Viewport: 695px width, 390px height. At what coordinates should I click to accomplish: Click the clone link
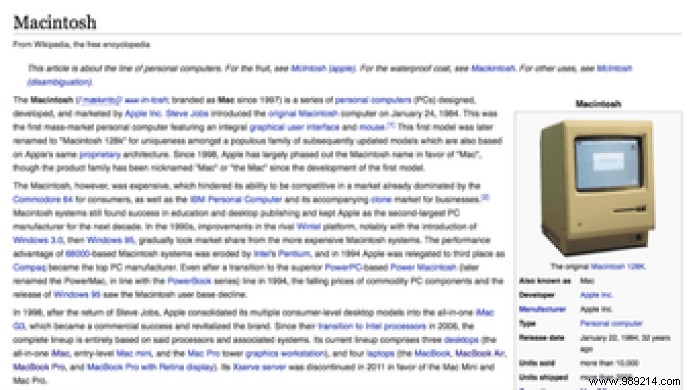coord(382,199)
